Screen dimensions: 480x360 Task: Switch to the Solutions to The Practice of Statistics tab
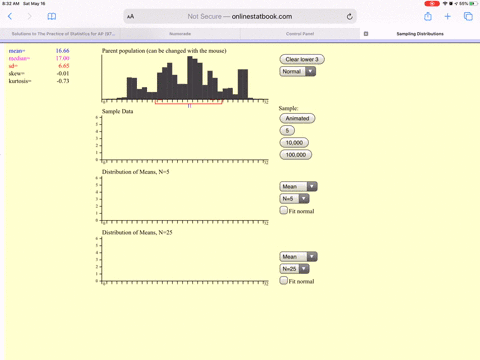(60, 34)
